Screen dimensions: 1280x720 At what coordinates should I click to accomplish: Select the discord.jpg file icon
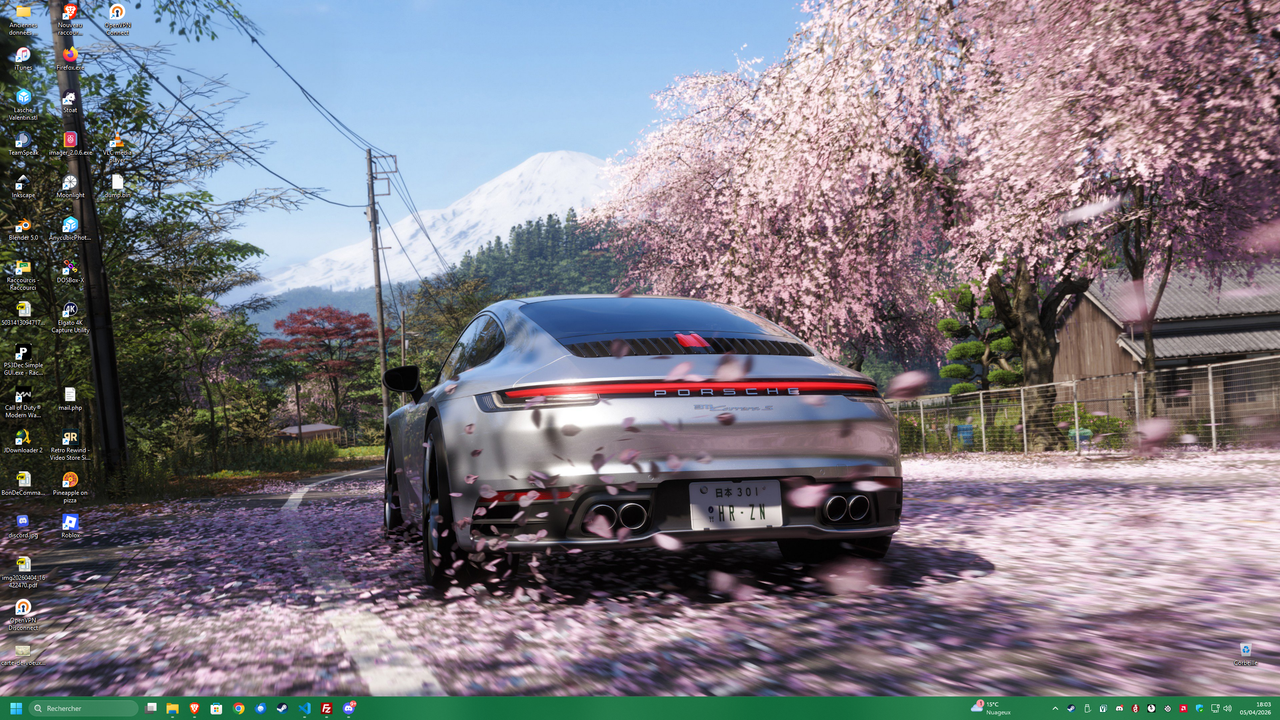[x=22, y=528]
